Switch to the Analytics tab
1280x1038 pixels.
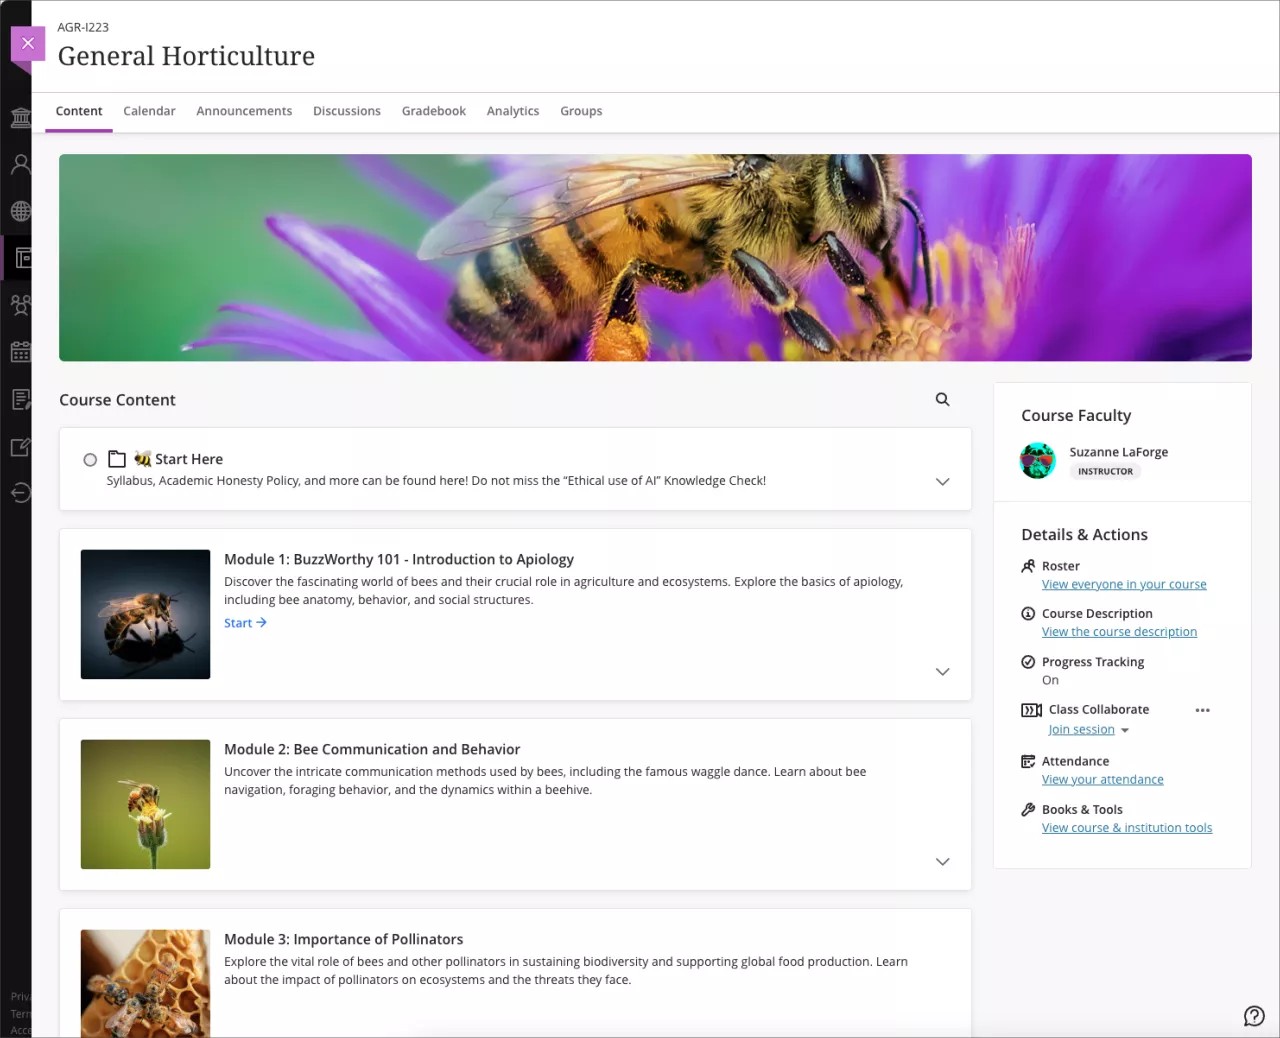512,111
